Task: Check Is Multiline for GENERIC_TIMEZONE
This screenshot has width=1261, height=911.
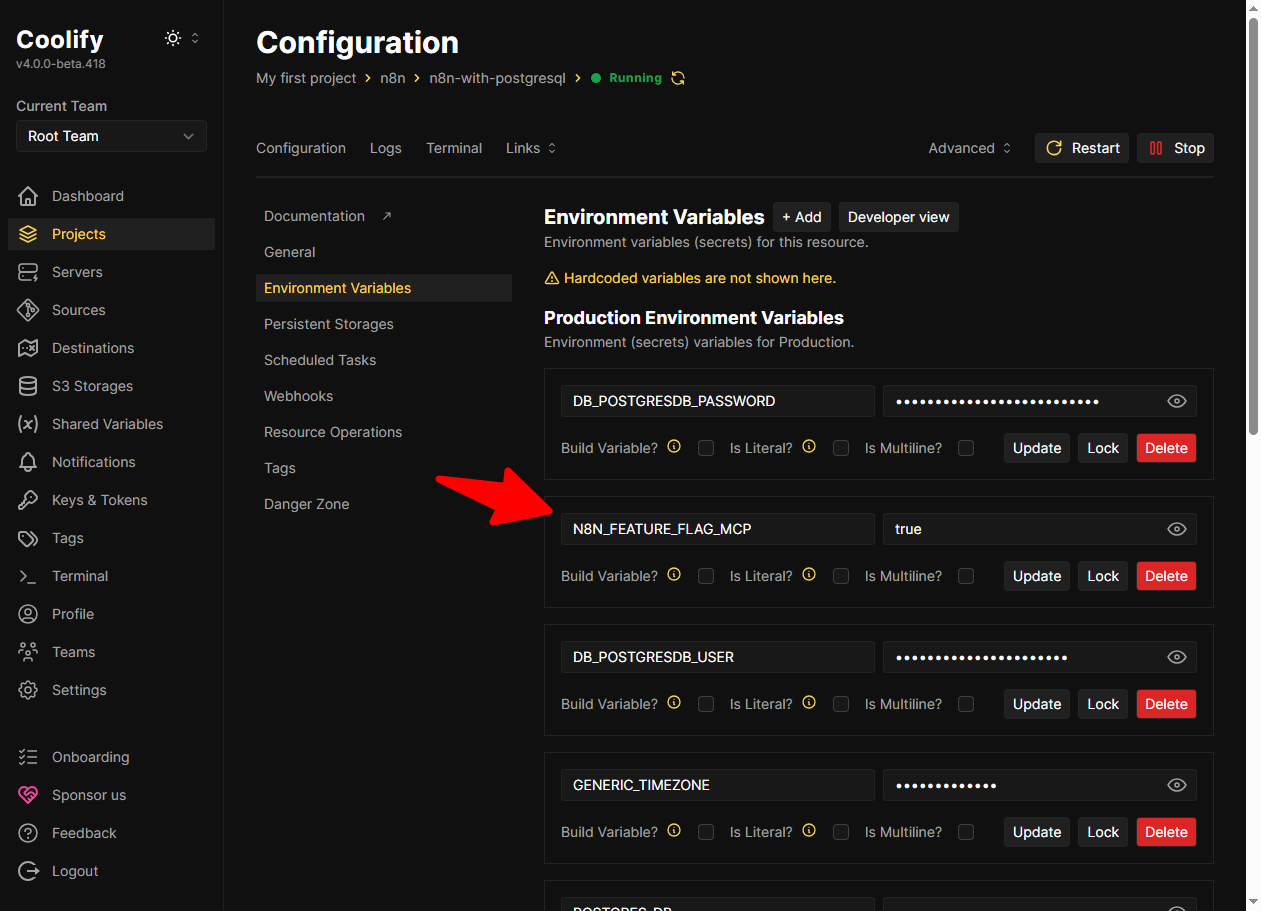Action: (x=966, y=832)
